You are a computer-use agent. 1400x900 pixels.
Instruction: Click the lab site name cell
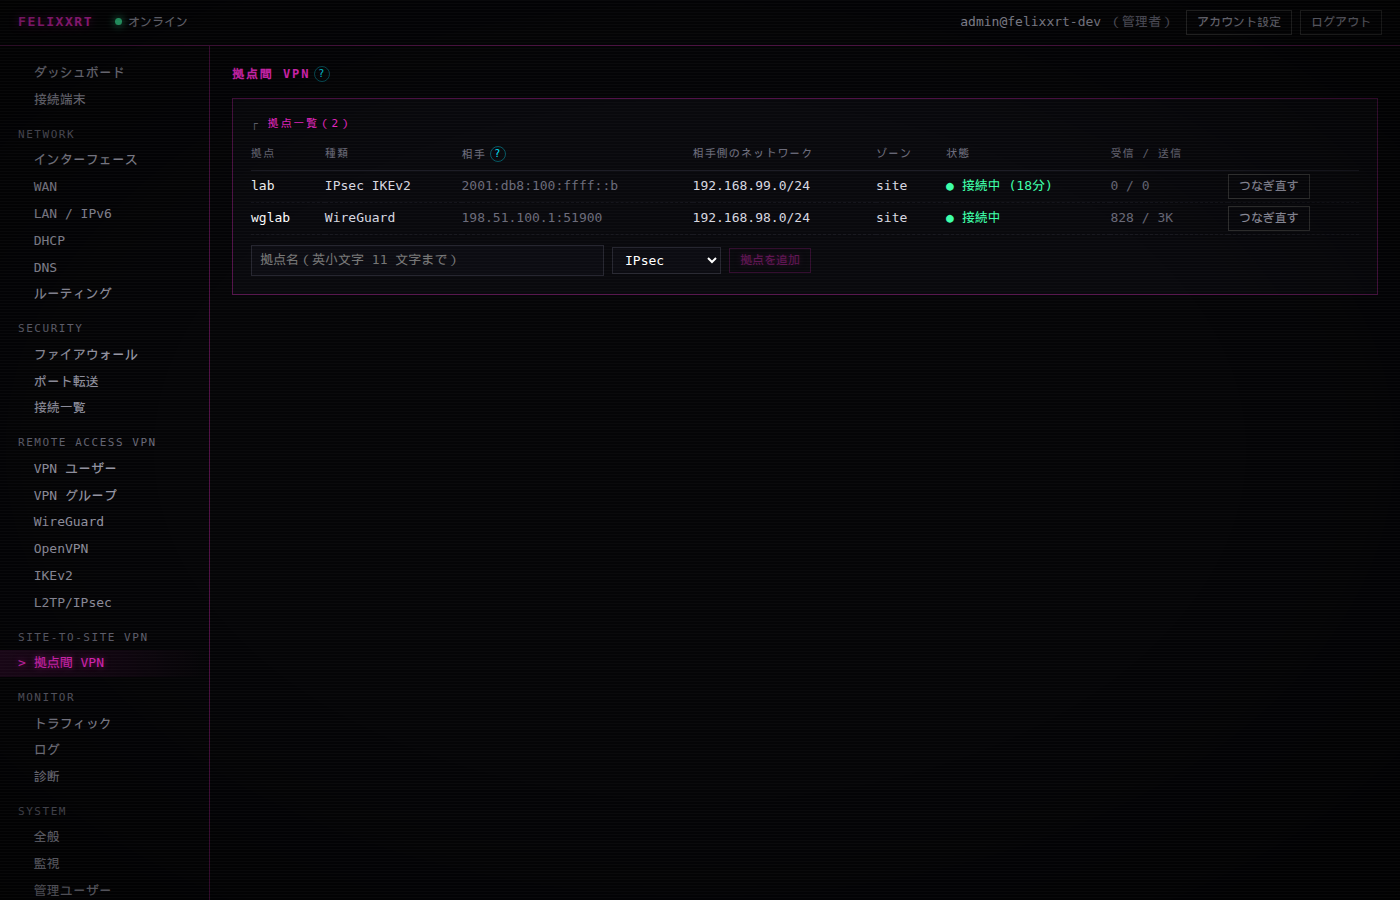click(x=263, y=185)
